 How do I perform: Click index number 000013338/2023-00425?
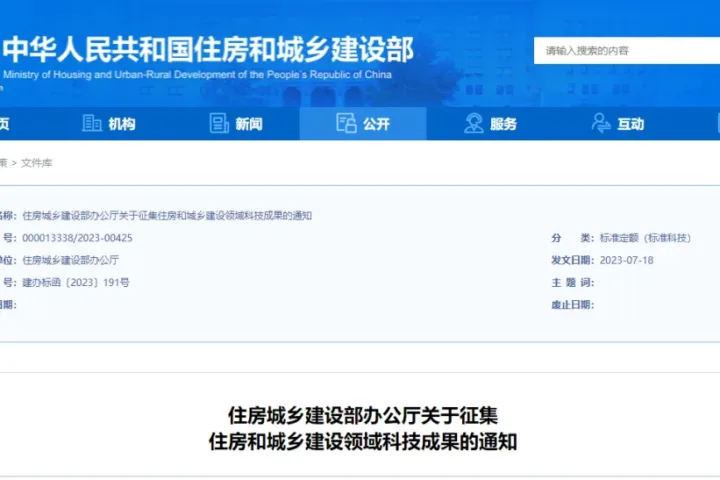77,238
